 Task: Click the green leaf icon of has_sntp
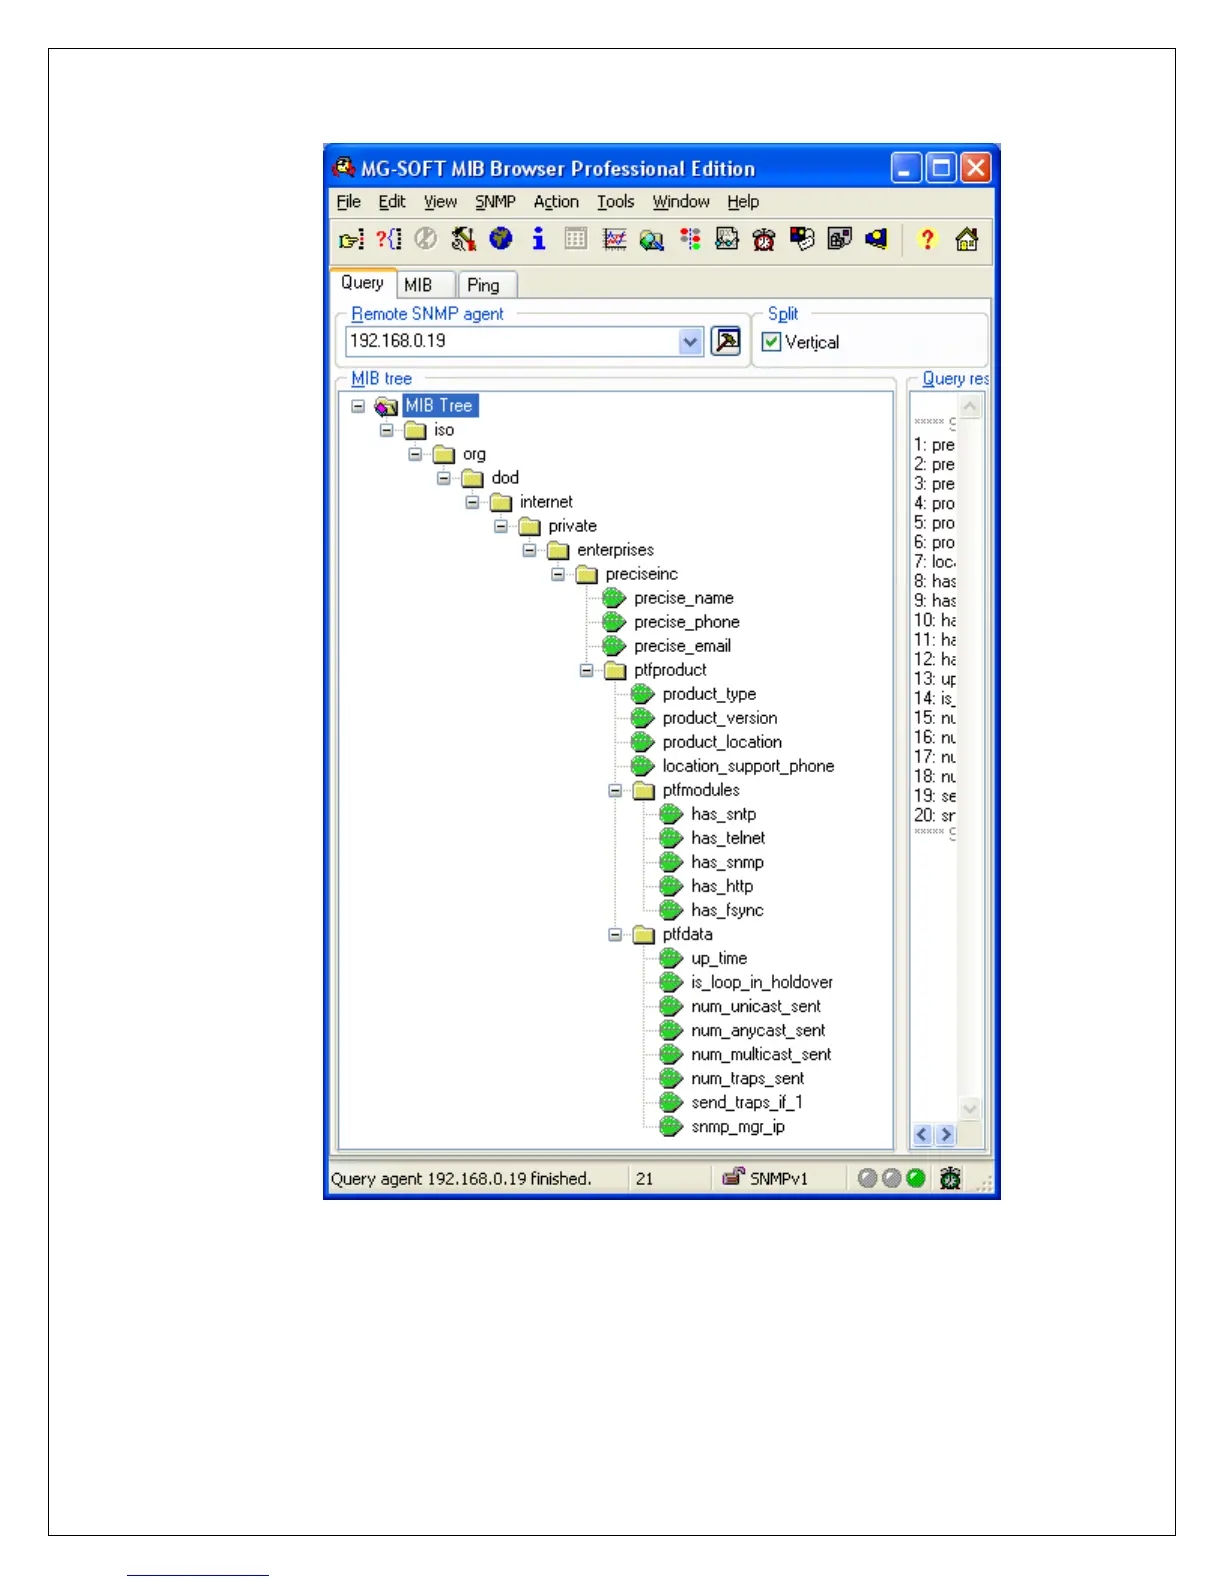671,814
